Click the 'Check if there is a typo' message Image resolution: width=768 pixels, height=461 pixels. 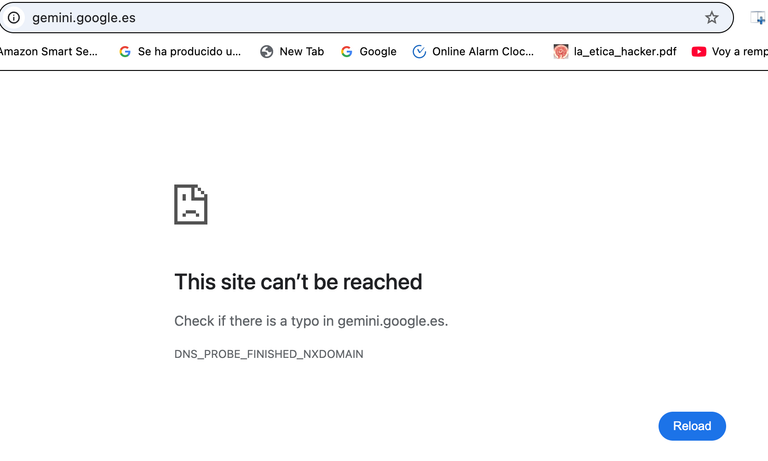[311, 321]
